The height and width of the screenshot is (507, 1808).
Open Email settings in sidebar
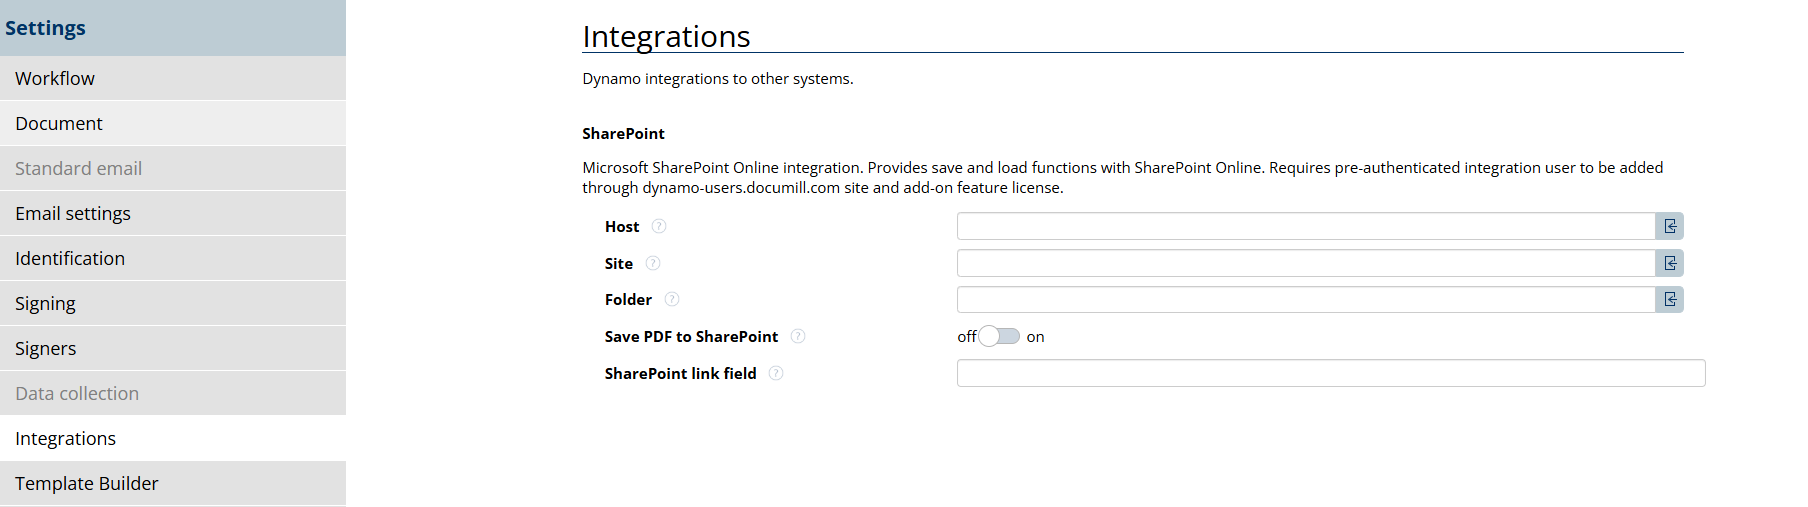click(73, 214)
